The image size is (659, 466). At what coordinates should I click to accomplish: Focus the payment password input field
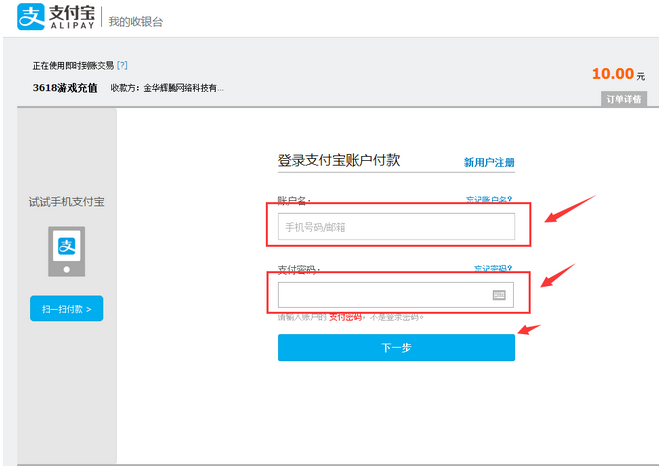(395, 295)
